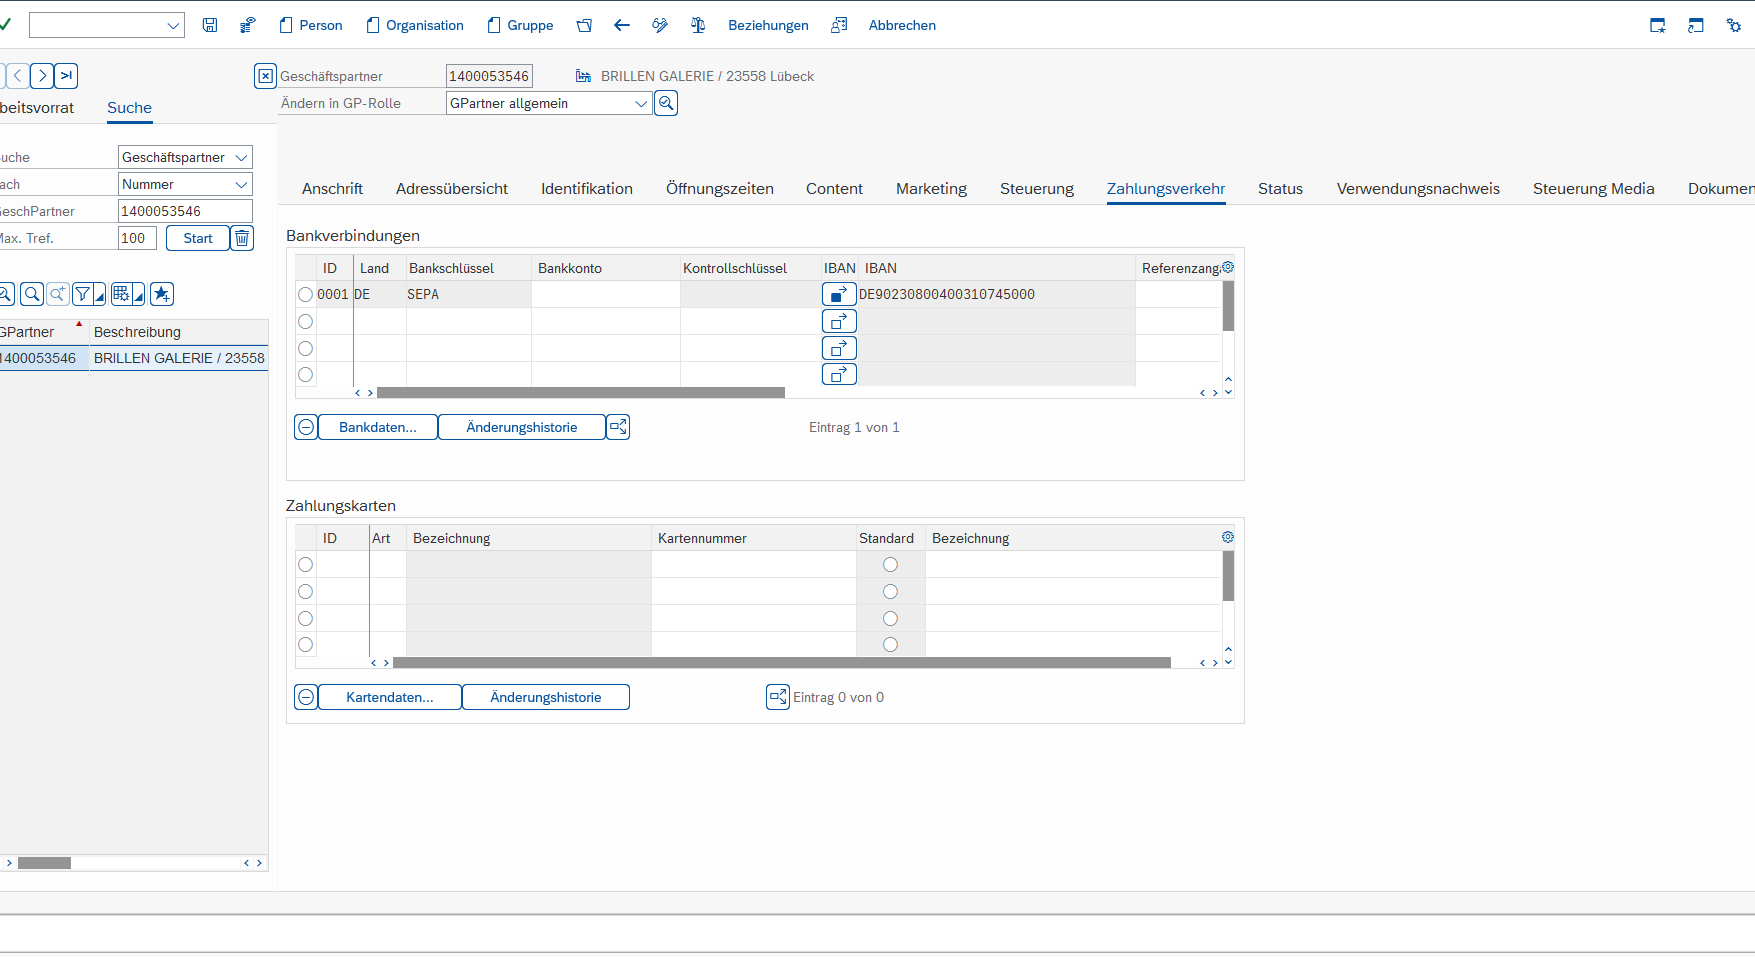This screenshot has height=957, width=1755.
Task: Open the settings gears icon top right
Action: point(1734,25)
